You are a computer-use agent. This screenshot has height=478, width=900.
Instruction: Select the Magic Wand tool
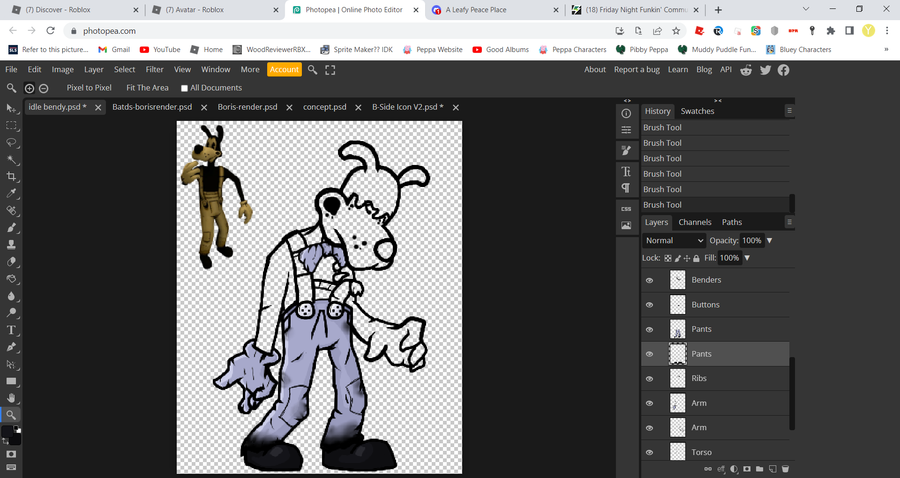11,160
